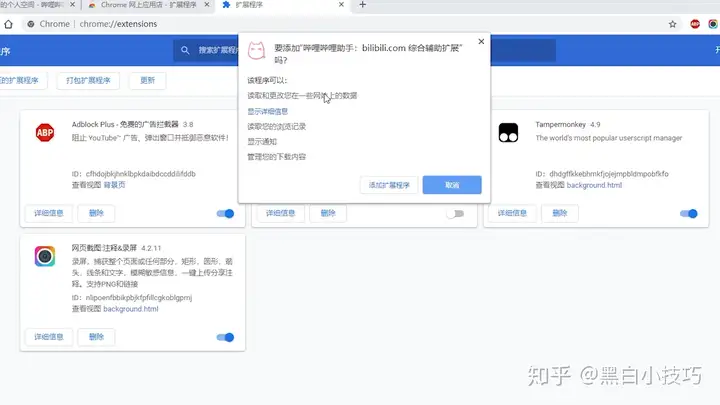This screenshot has width=720, height=405.
Task: Open 详细信息 for Tampermonkey
Action: 512,213
